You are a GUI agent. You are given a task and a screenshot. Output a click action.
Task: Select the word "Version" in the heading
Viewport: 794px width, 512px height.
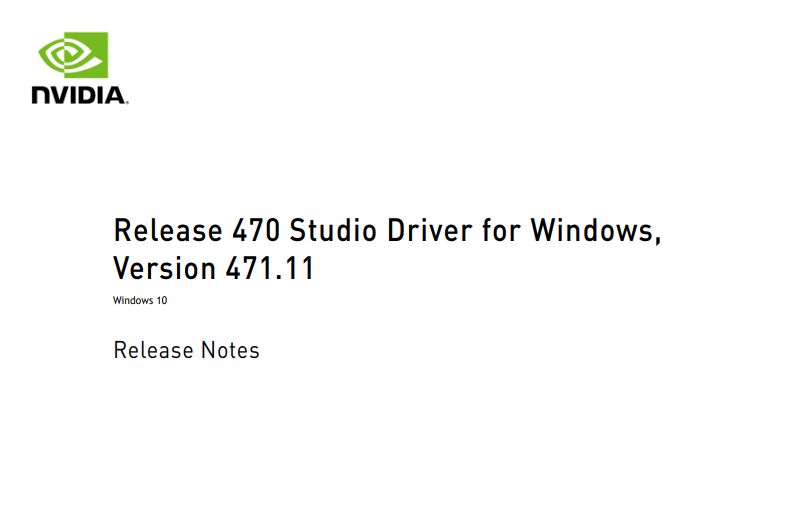[165, 268]
